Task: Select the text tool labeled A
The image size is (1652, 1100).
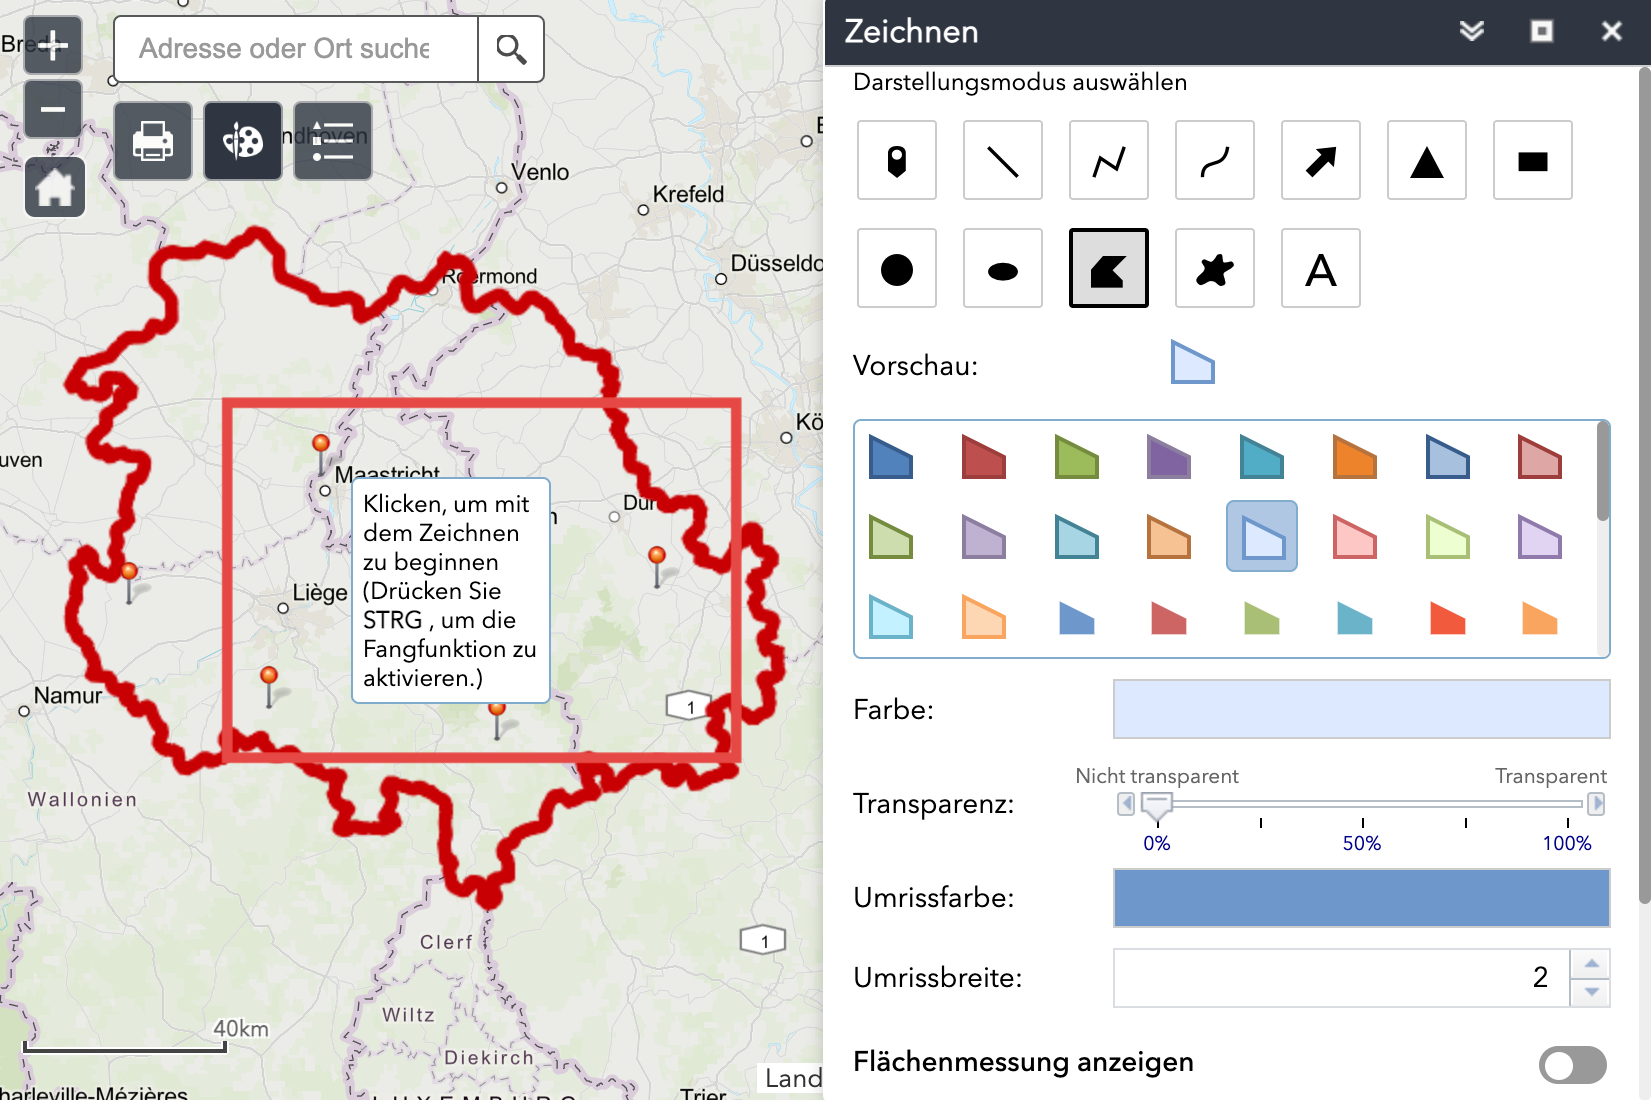Action: 1320,269
